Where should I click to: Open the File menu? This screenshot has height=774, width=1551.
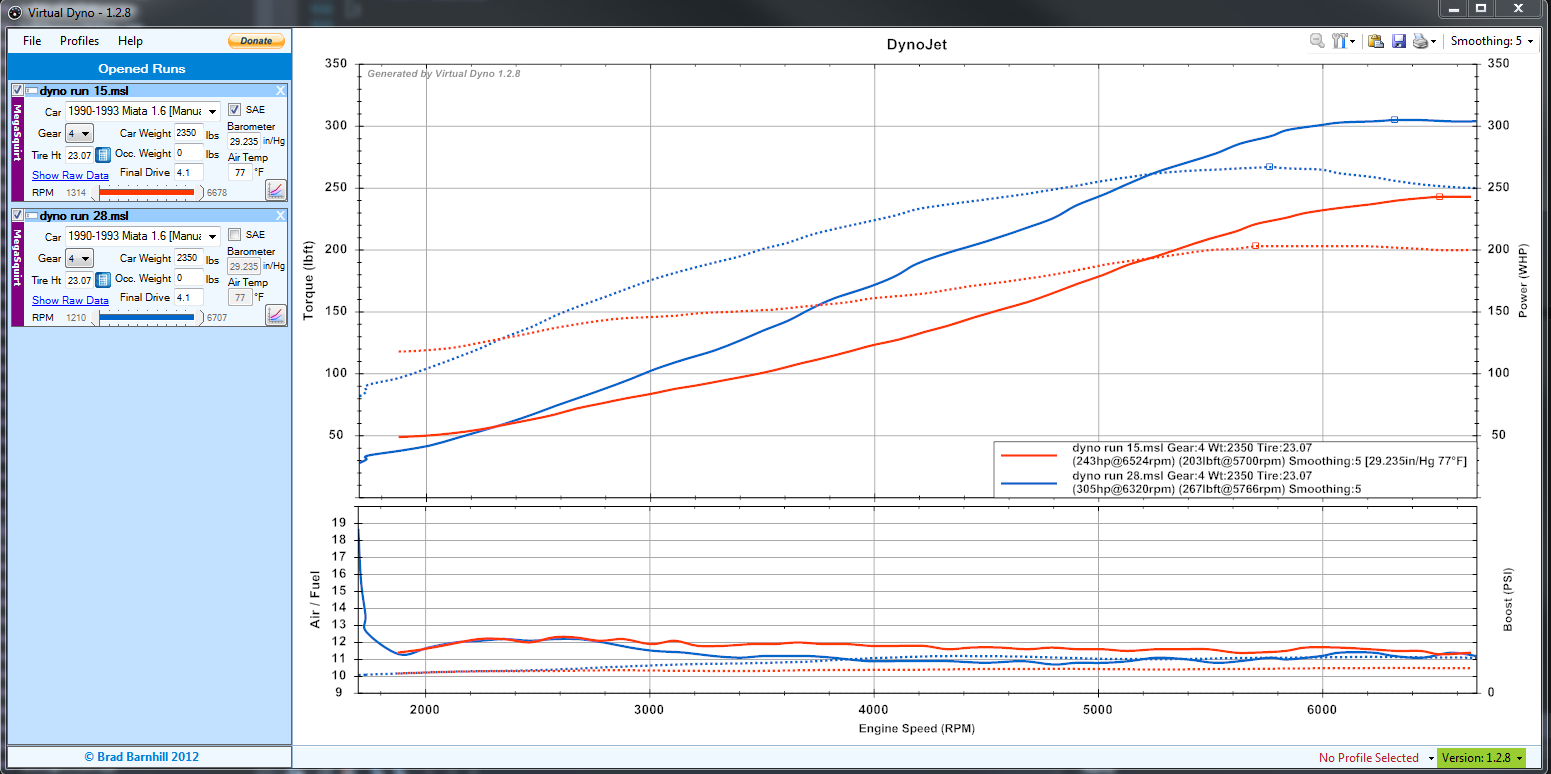(x=32, y=41)
